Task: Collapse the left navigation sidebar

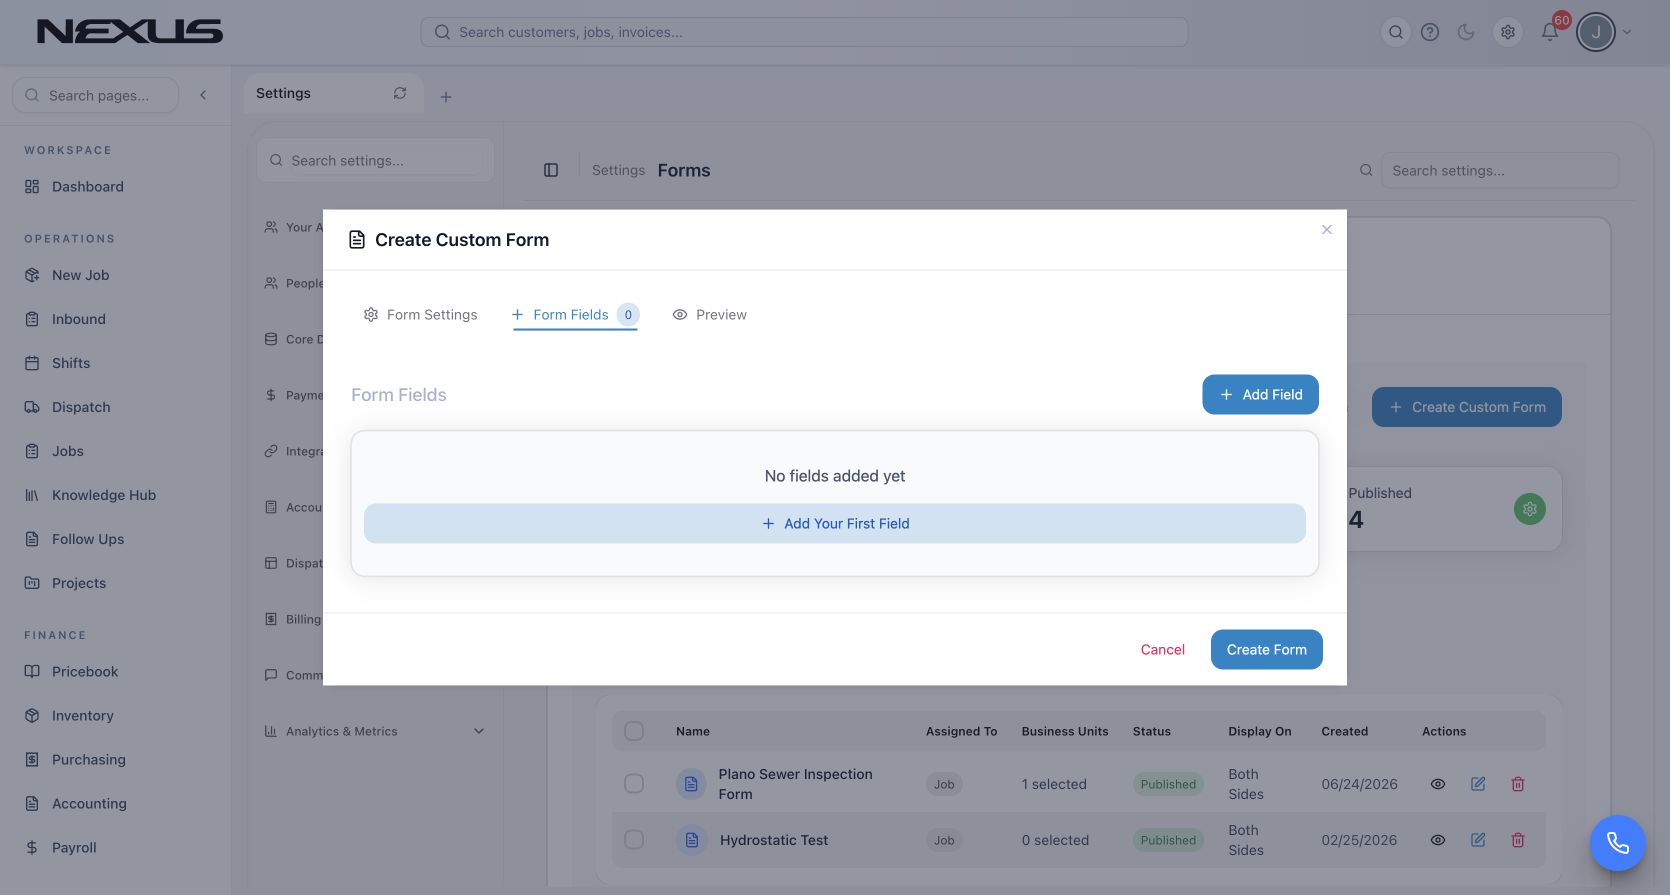Action: coord(203,95)
